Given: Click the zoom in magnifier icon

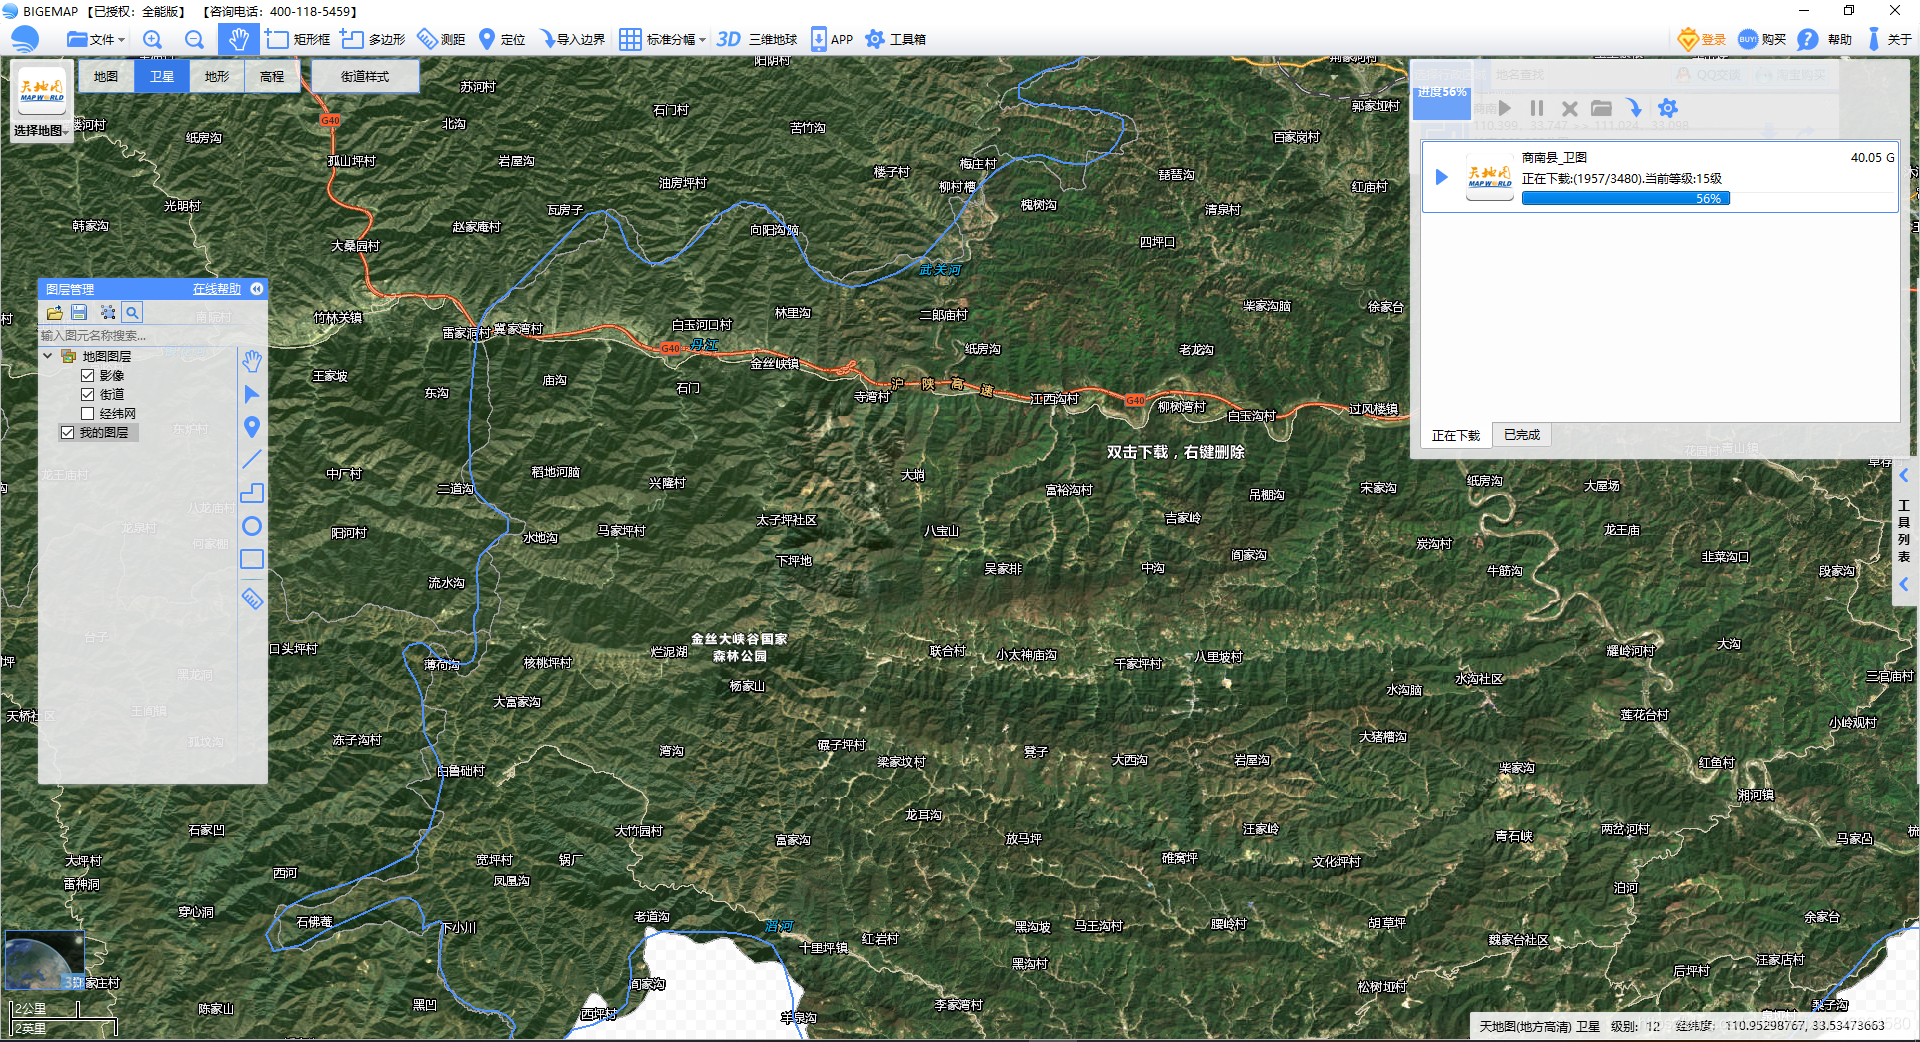Looking at the screenshot, I should coord(153,39).
